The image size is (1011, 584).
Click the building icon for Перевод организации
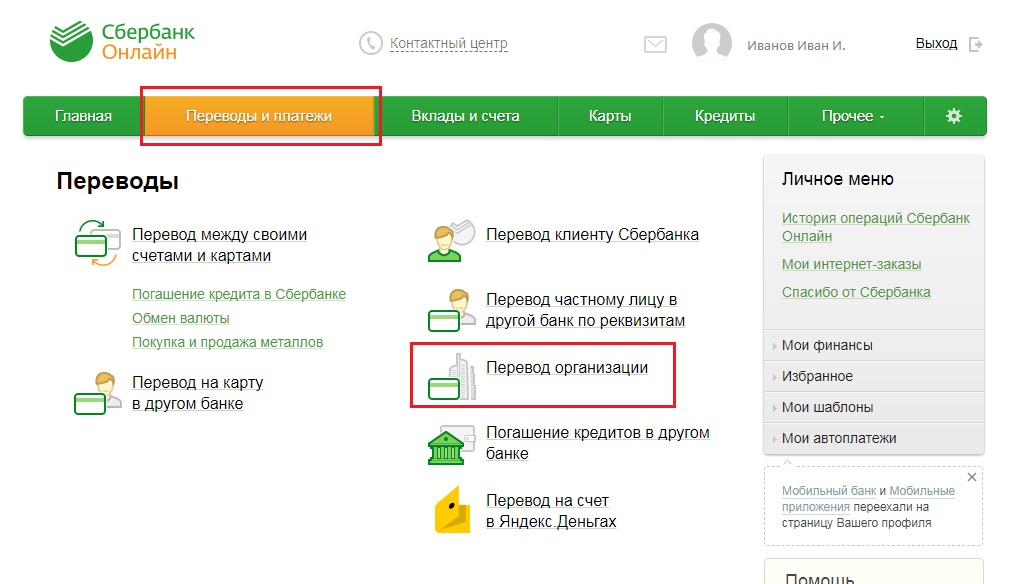coord(452,377)
